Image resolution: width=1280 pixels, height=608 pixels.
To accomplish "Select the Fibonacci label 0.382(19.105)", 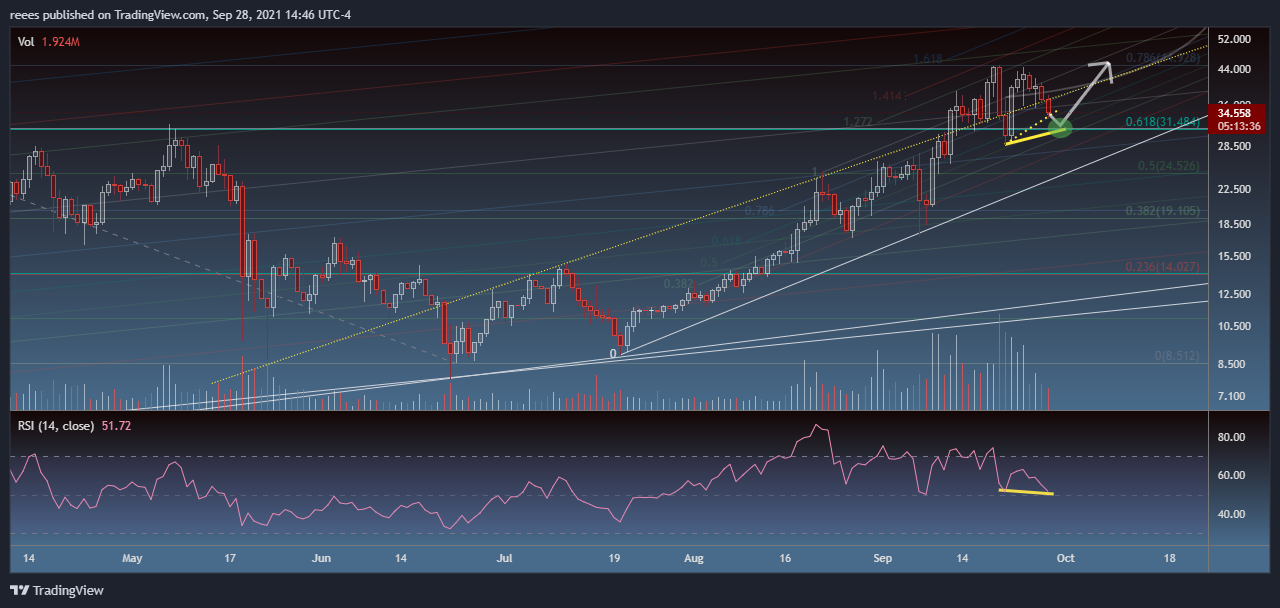I will 1162,211.
